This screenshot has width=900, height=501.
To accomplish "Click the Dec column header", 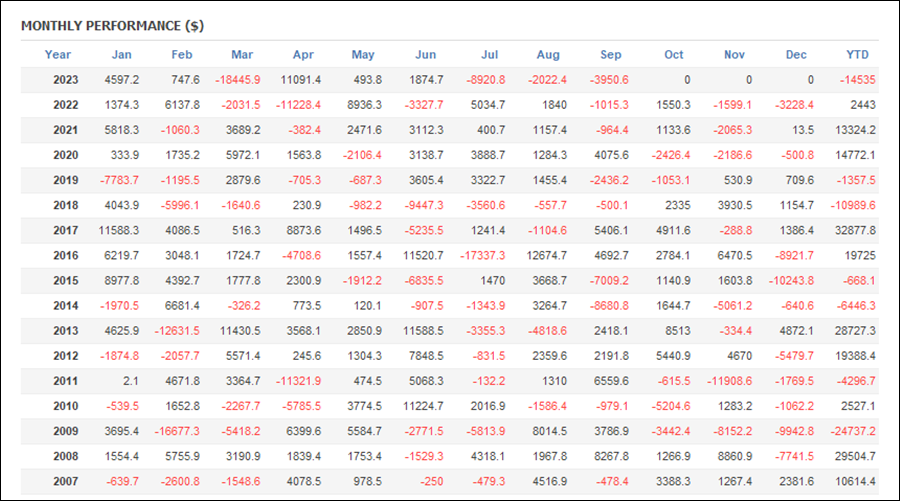I will tap(796, 55).
